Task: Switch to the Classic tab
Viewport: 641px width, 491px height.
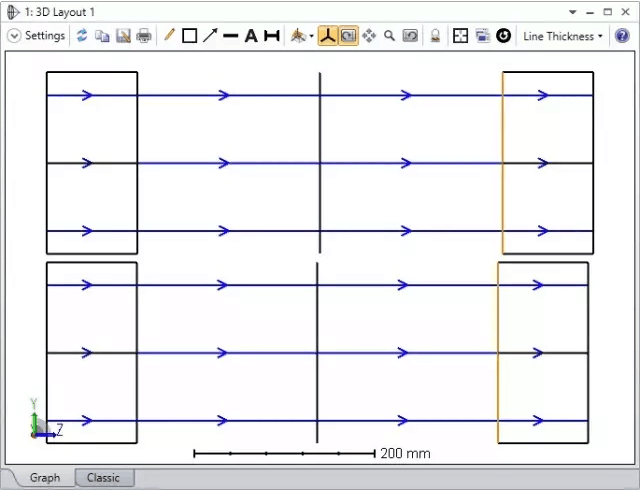Action: click(103, 478)
